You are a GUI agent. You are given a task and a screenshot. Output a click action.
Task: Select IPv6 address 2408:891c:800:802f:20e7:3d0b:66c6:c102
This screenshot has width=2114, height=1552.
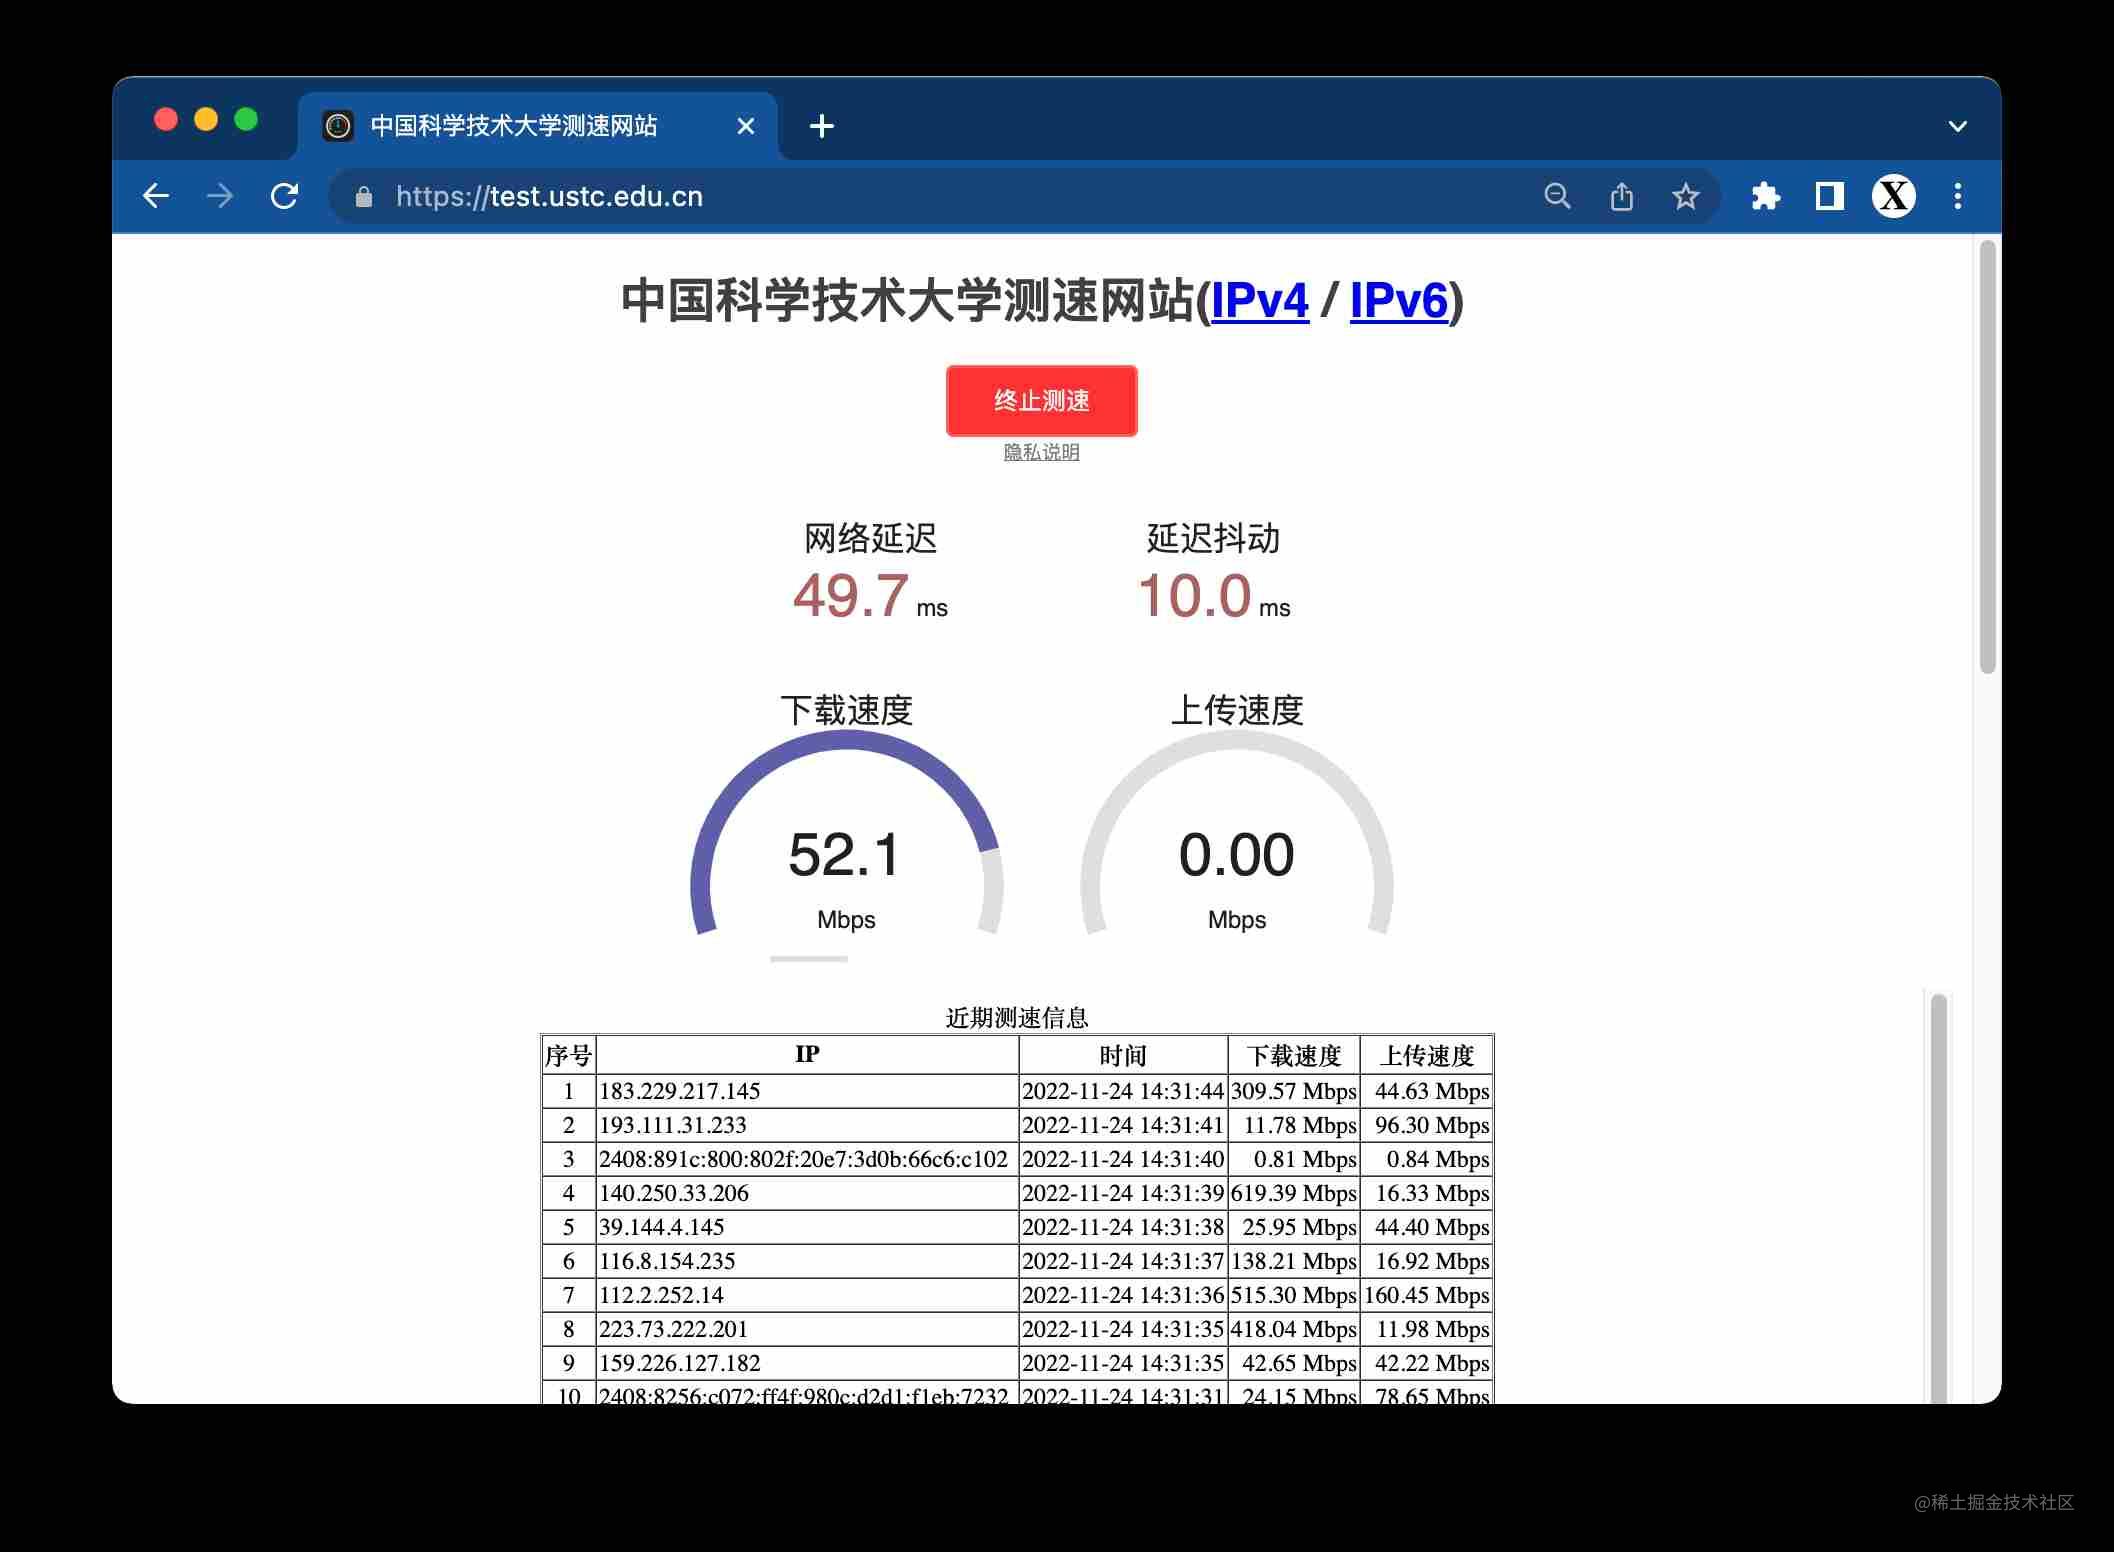pyautogui.click(x=803, y=1159)
